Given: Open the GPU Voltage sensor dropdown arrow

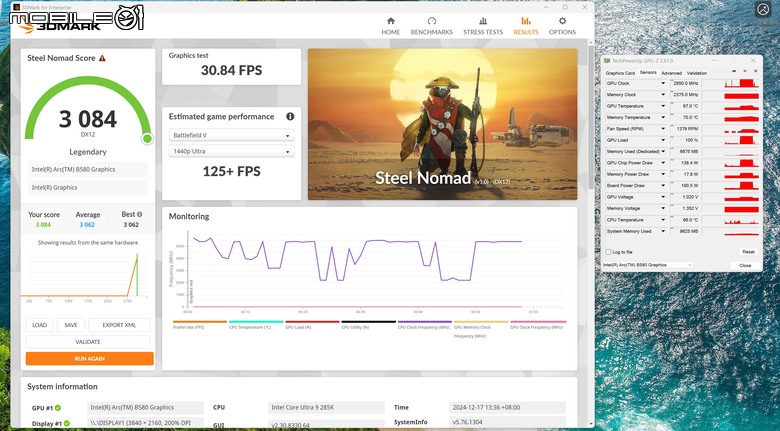Looking at the screenshot, I should coord(663,197).
